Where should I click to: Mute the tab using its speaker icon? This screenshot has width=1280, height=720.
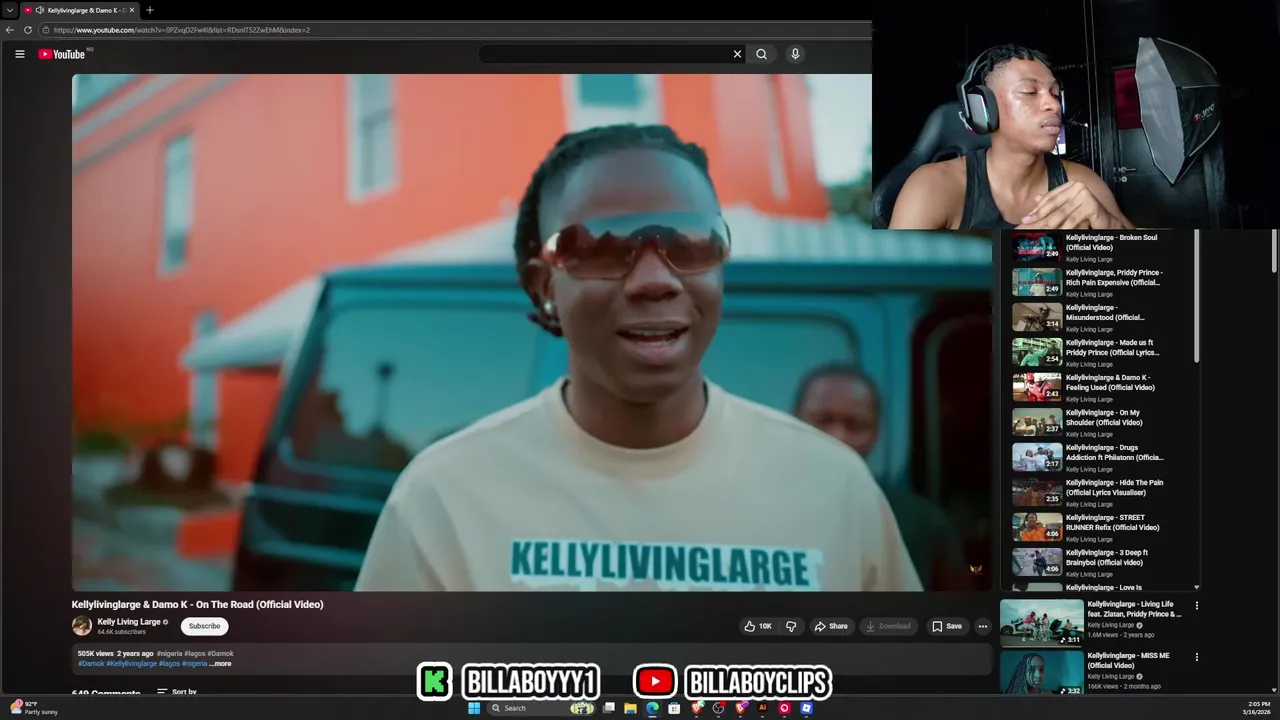point(40,10)
